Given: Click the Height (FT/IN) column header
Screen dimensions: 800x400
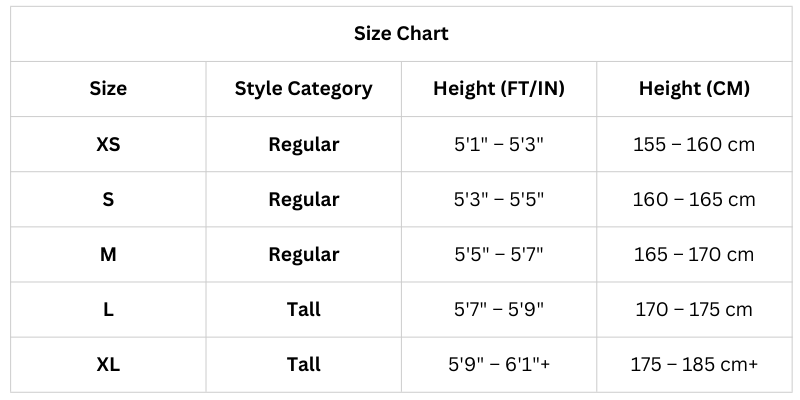Looking at the screenshot, I should [498, 89].
